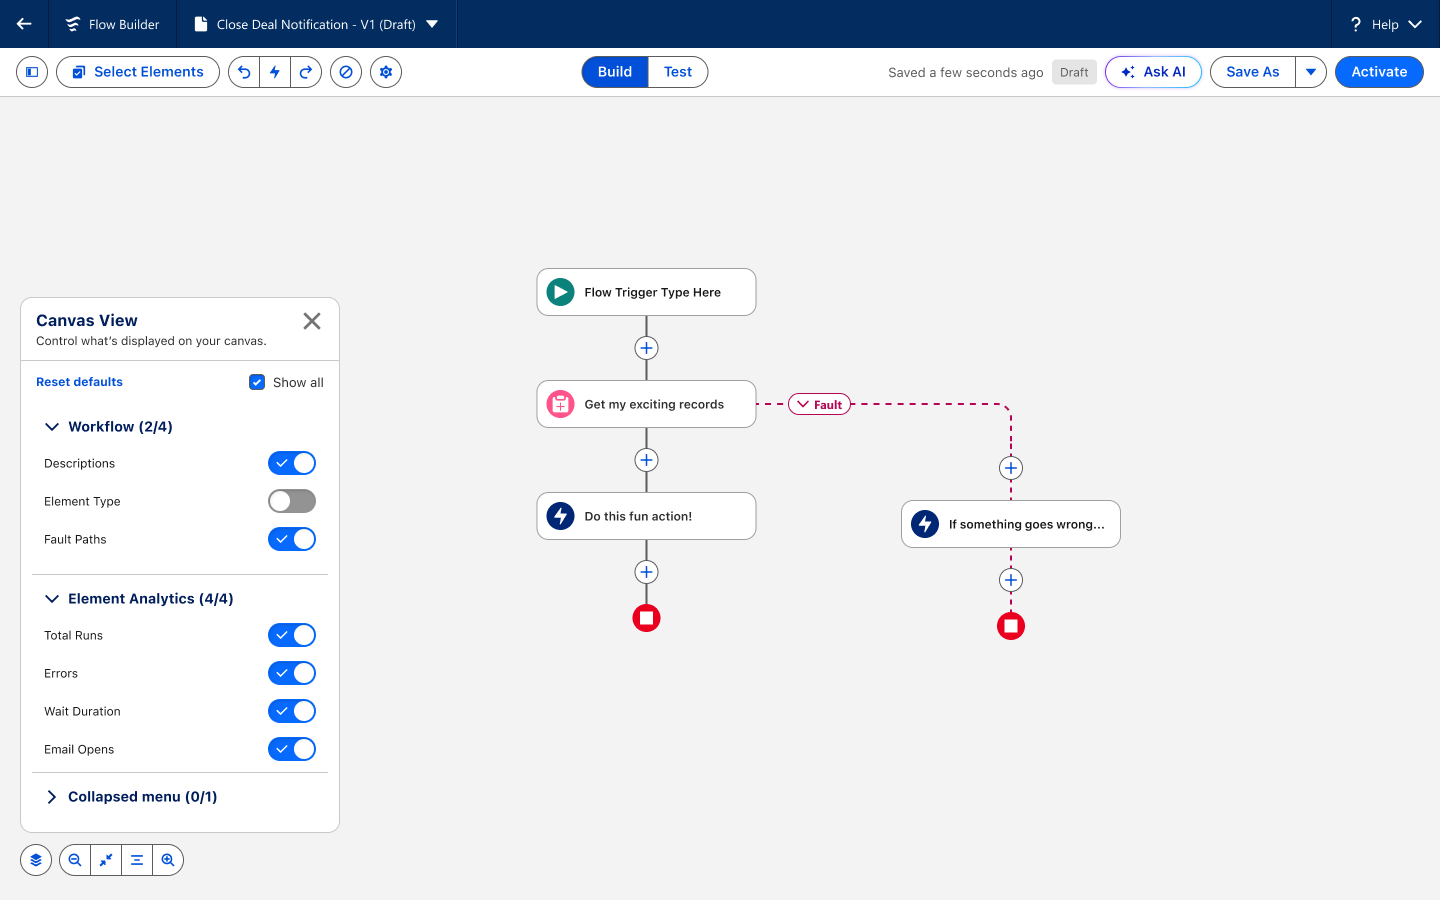Click the auto-align canvas icon
This screenshot has width=1440, height=900.
pos(137,860)
